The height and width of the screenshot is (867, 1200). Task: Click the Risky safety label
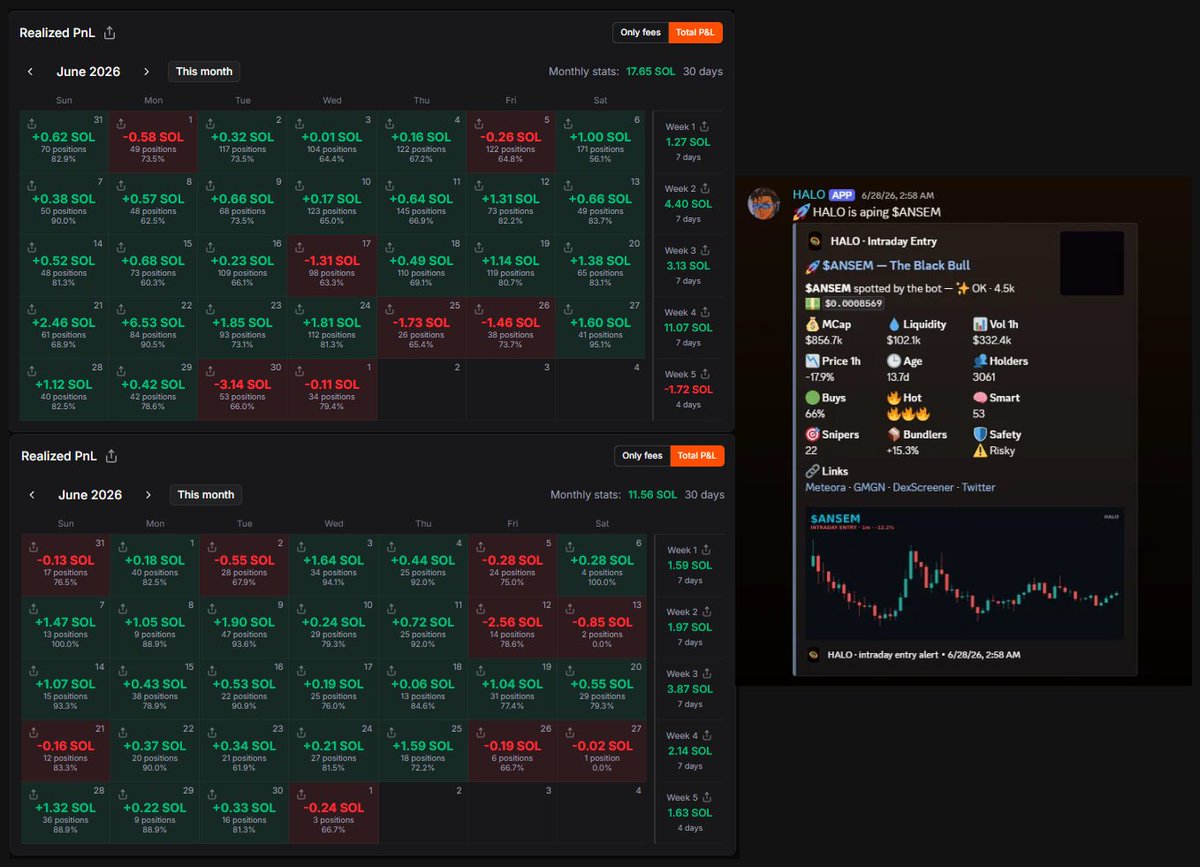(x=1002, y=451)
